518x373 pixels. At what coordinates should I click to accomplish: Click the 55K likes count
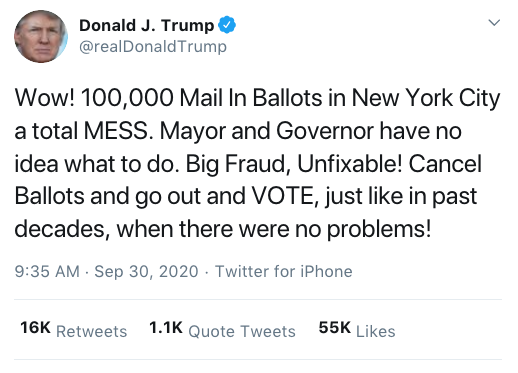pyautogui.click(x=335, y=327)
